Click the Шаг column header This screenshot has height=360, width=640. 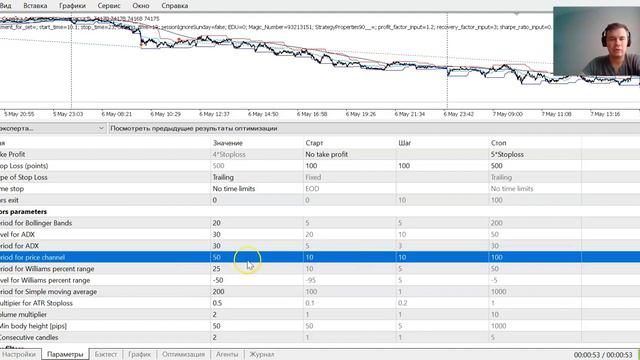pyautogui.click(x=404, y=143)
